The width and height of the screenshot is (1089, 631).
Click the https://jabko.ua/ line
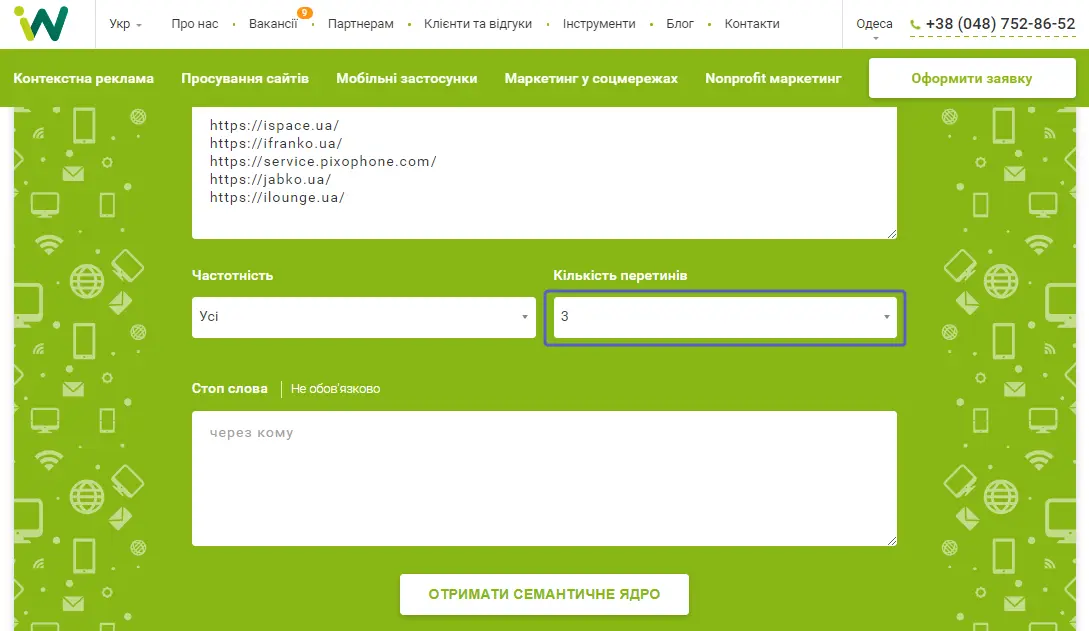(270, 180)
